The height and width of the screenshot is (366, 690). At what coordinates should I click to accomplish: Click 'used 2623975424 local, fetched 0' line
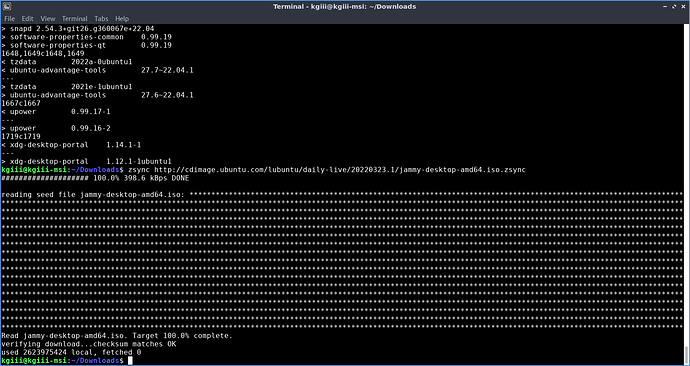(x=71, y=352)
